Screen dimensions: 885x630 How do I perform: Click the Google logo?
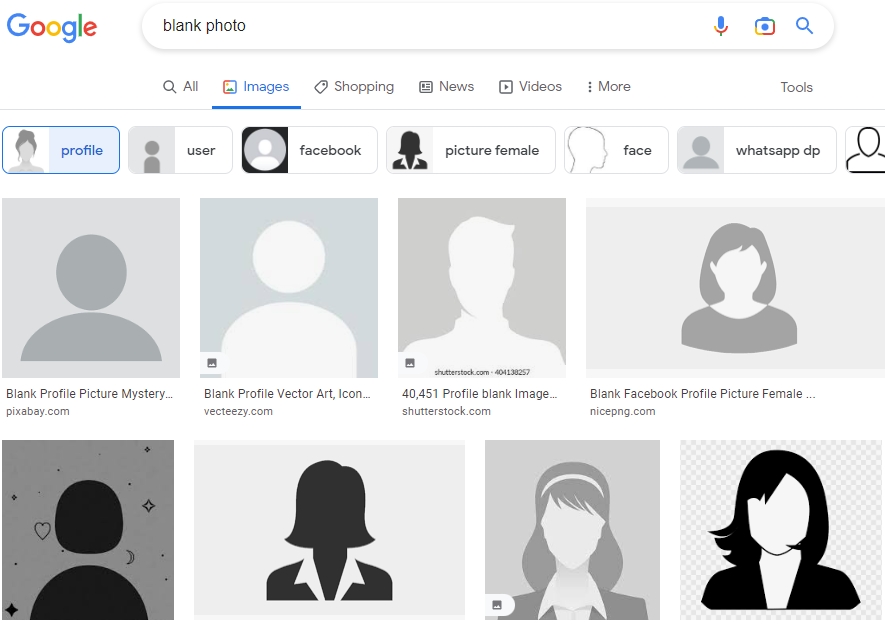[x=52, y=27]
